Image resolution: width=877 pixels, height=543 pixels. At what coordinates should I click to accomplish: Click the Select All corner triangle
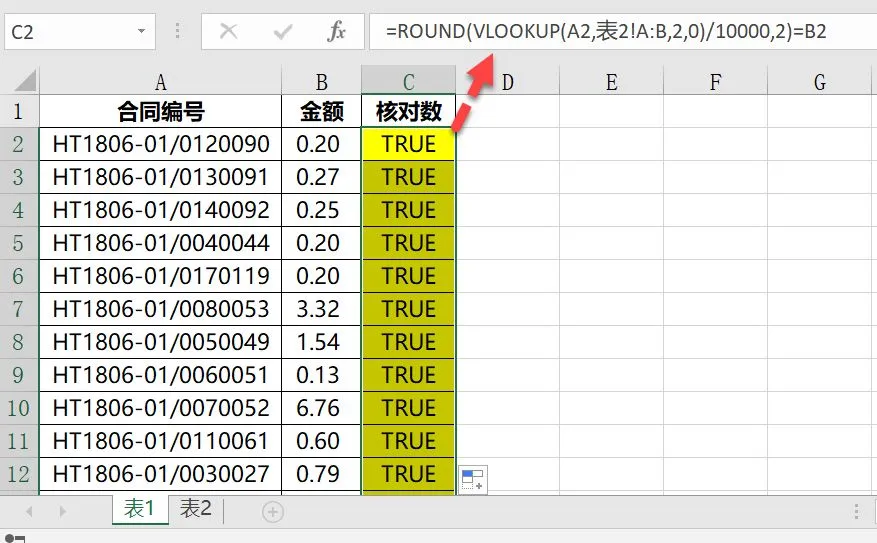pyautogui.click(x=25, y=81)
